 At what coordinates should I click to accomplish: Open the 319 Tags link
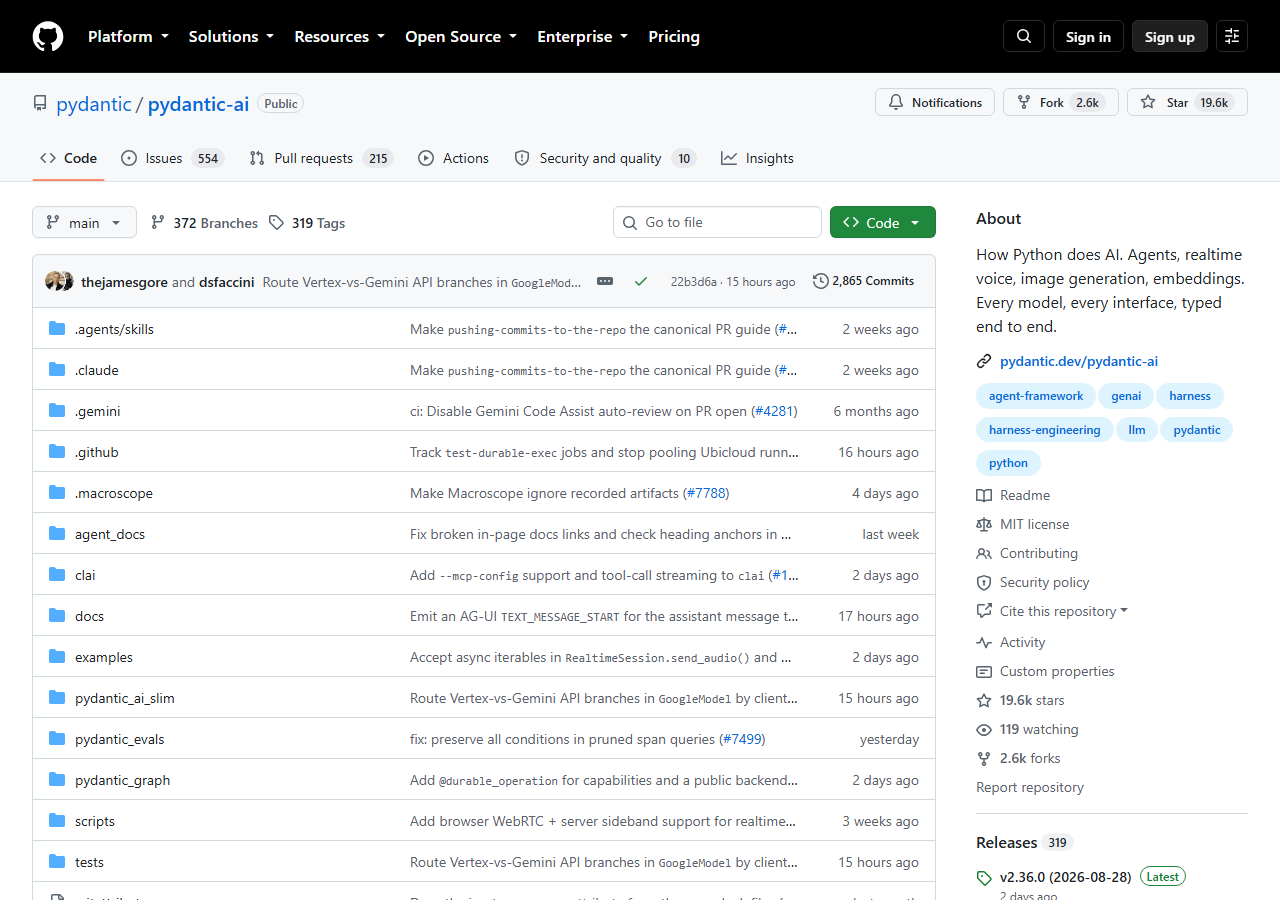[307, 223]
